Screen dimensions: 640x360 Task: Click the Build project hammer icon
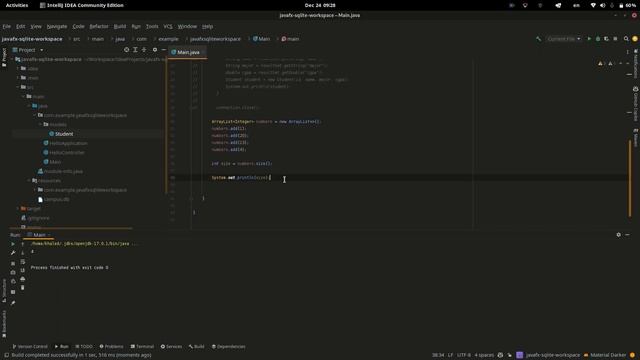coord(538,39)
